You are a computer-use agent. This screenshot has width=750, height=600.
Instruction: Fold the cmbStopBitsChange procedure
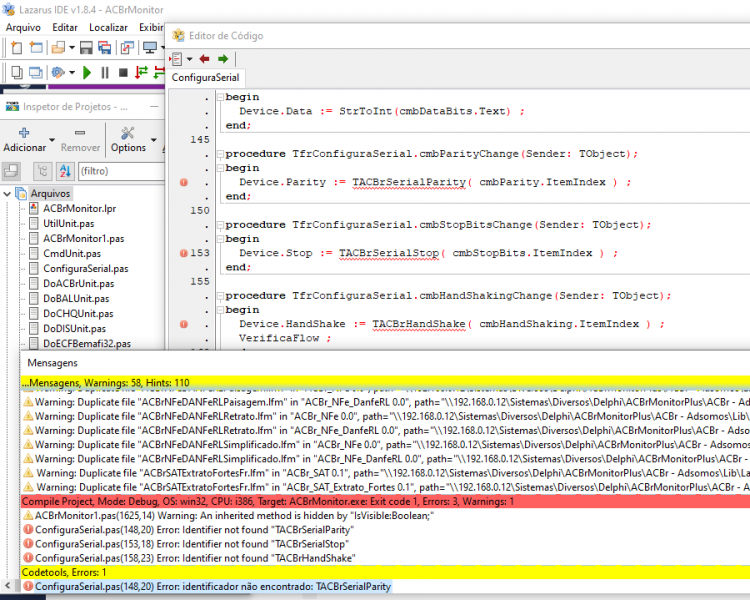[221, 225]
